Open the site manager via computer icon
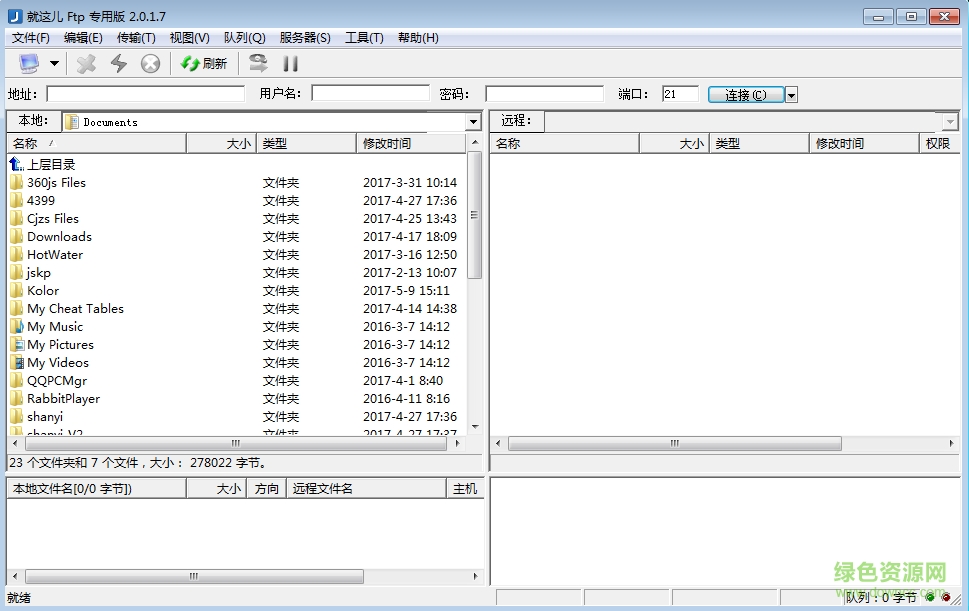The height and width of the screenshot is (611, 969). tap(28, 63)
